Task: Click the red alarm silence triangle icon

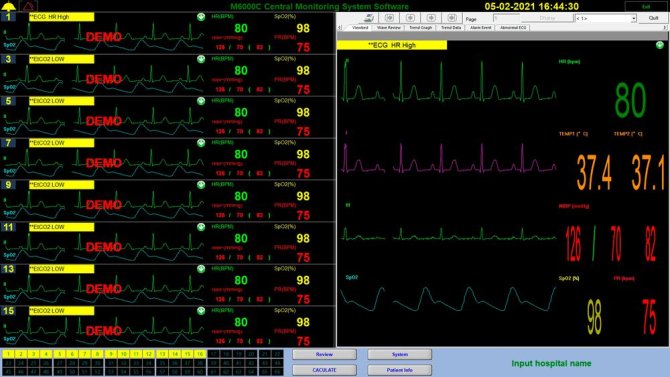Action: 29,6
